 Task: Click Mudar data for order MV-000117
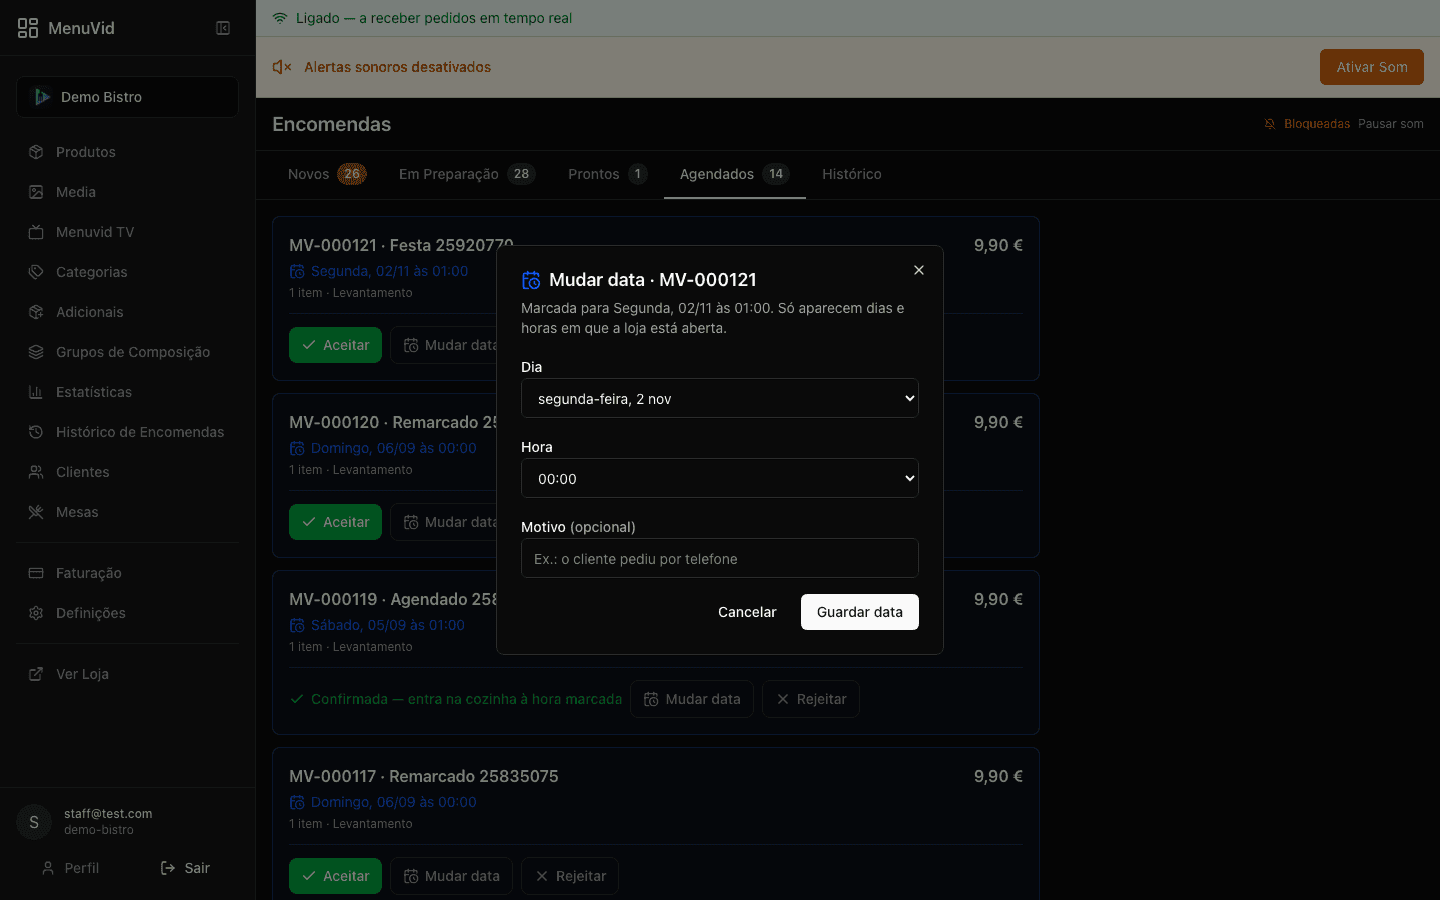click(x=451, y=876)
